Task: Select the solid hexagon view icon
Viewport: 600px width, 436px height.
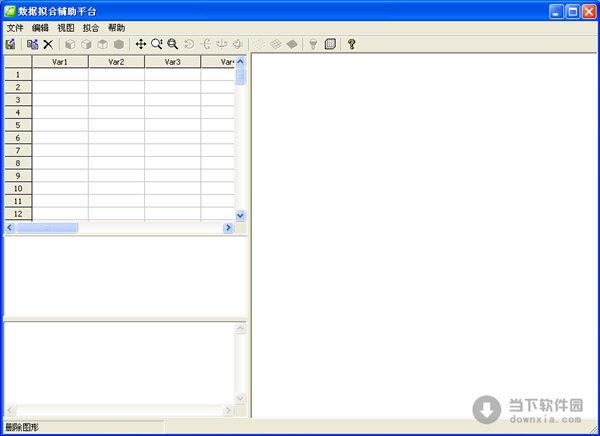Action: click(119, 44)
